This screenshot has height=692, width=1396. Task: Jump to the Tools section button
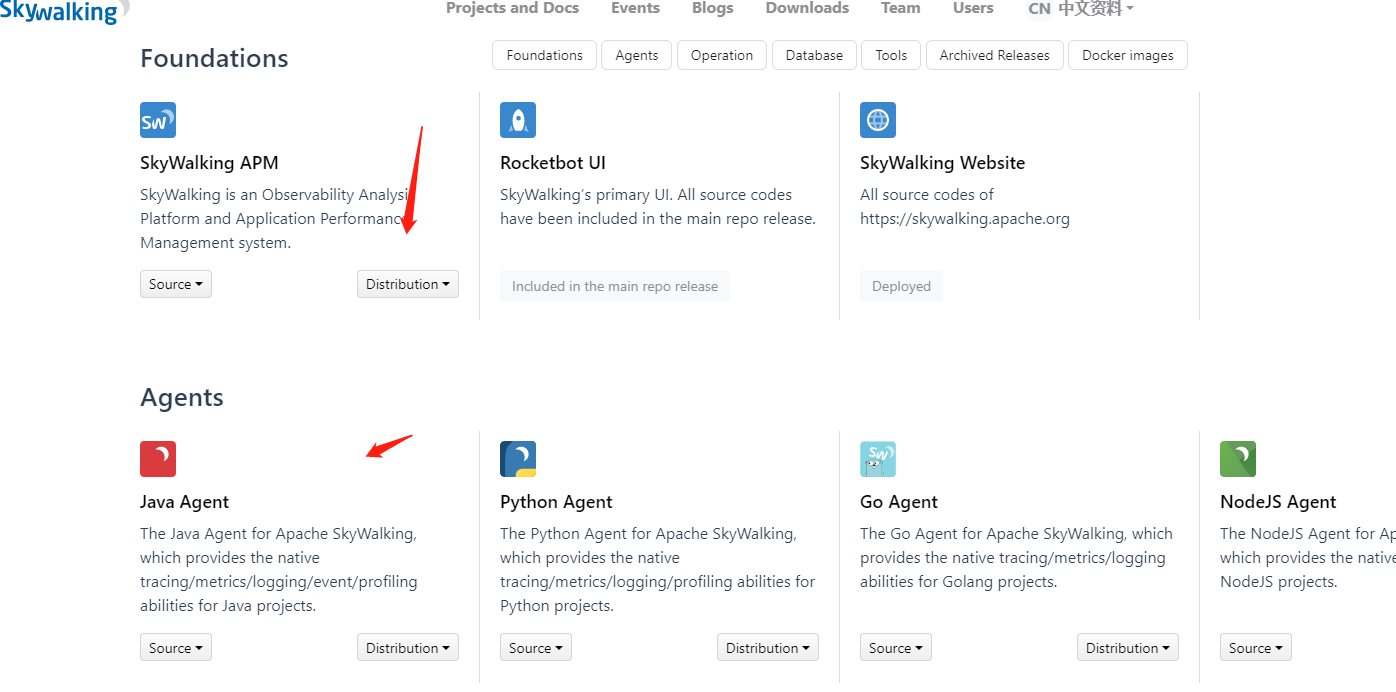point(891,55)
